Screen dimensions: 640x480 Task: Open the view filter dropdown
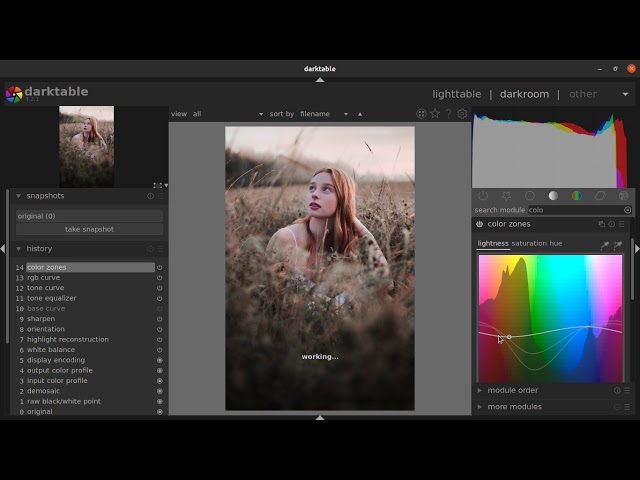[x=228, y=114]
